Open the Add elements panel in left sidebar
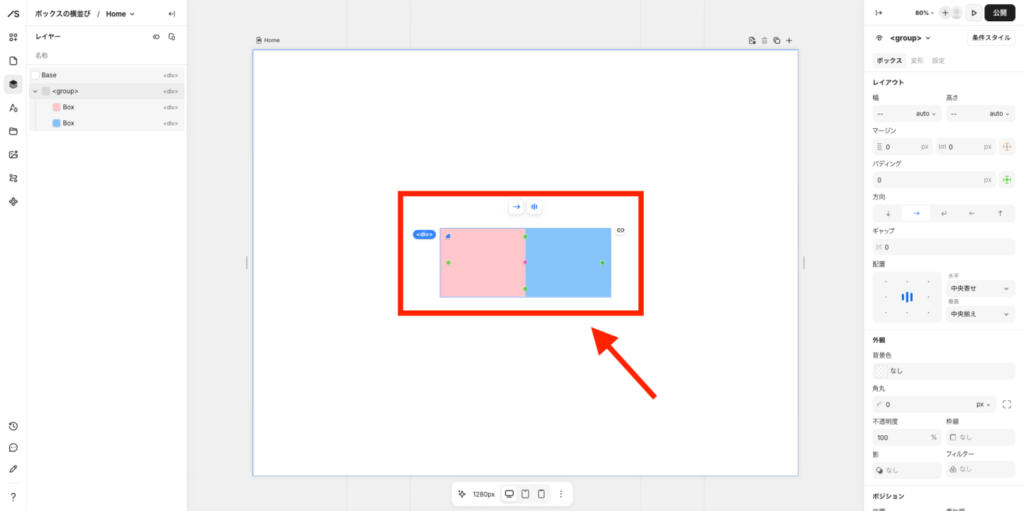The height and width of the screenshot is (511, 1024). tap(13, 37)
